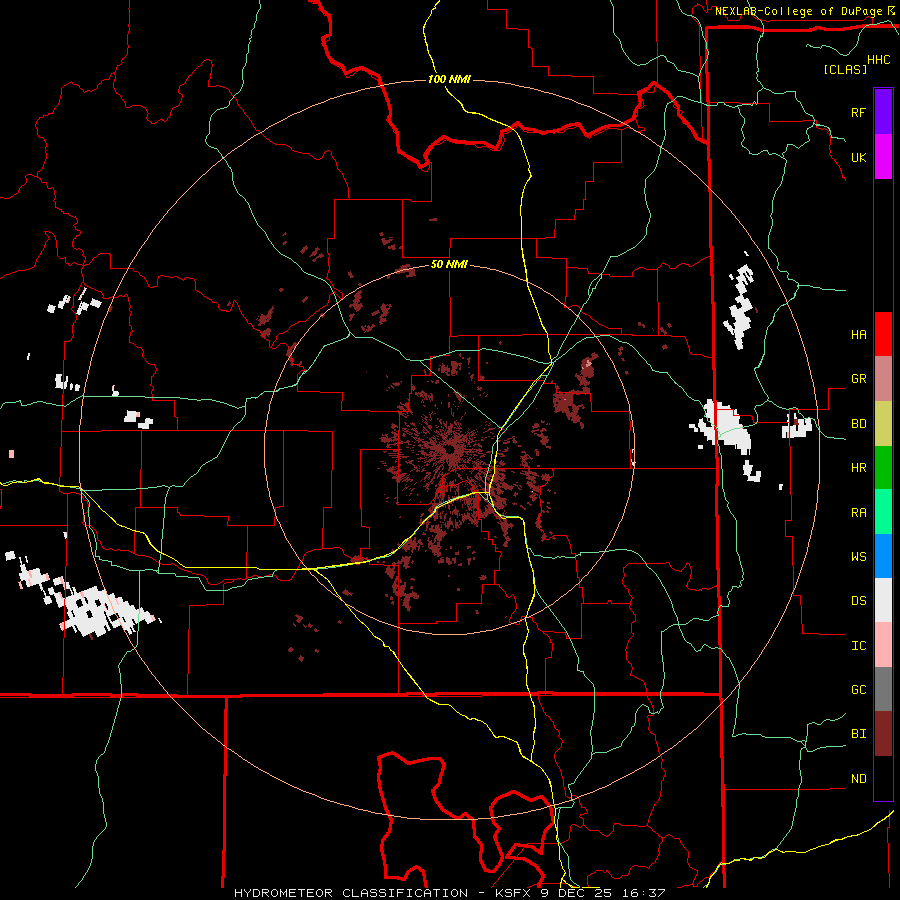This screenshot has width=900, height=900.
Task: Click the UK legend label
Action: pos(858,157)
